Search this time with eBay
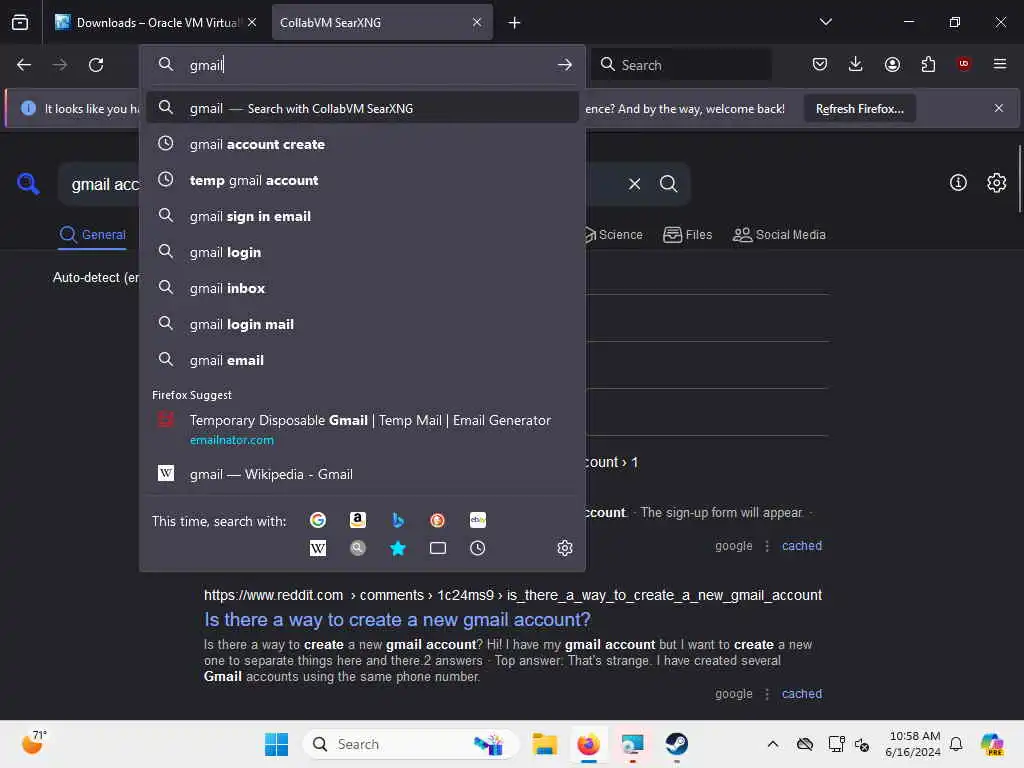1024x768 pixels. click(x=477, y=520)
